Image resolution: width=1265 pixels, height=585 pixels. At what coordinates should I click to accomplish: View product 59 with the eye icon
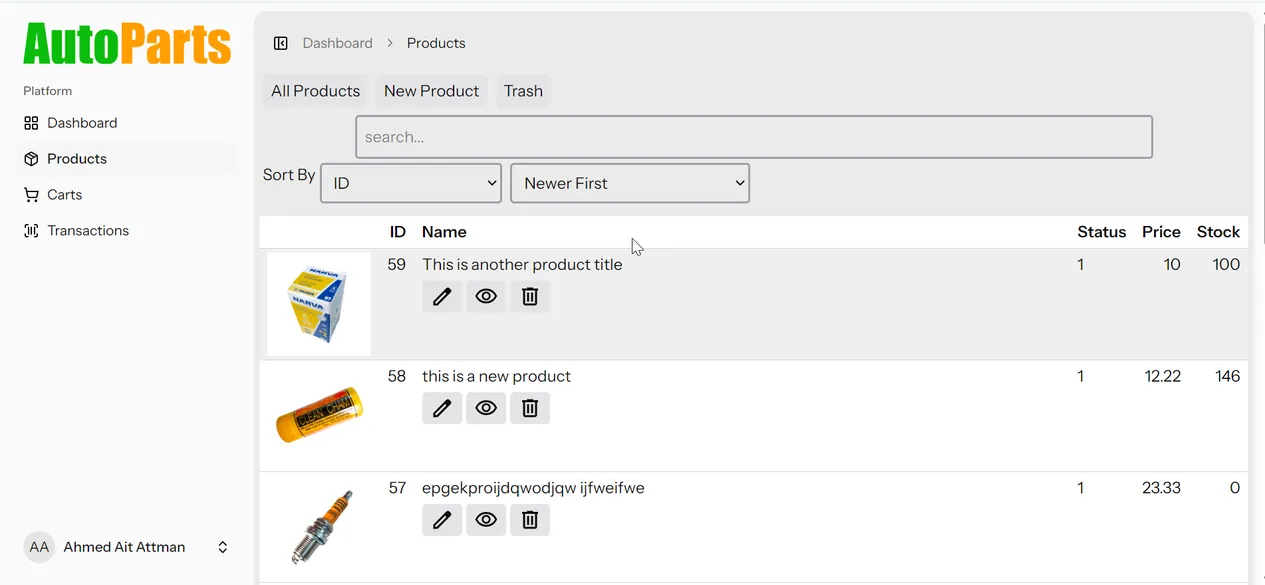pos(486,296)
